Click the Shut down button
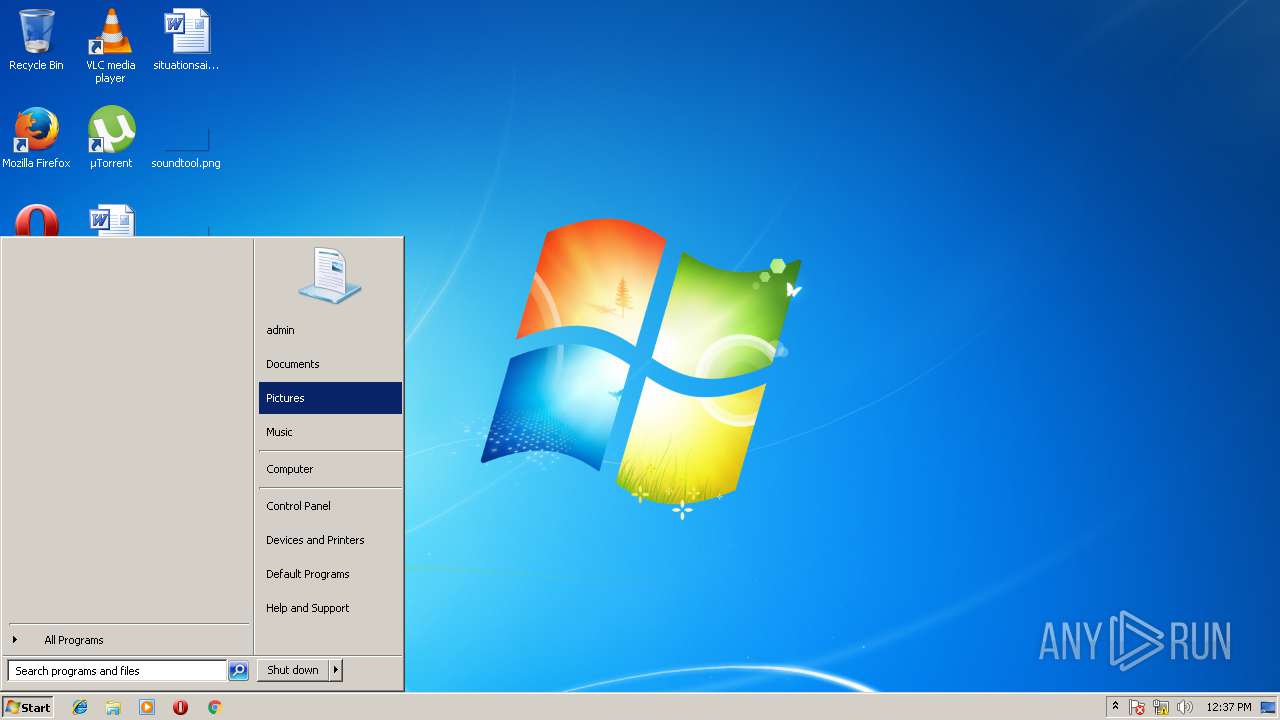The image size is (1280, 720). (x=293, y=670)
